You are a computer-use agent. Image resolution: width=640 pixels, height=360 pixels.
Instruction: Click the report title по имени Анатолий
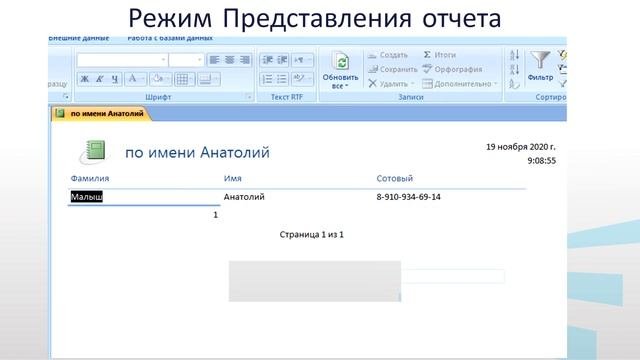[197, 152]
